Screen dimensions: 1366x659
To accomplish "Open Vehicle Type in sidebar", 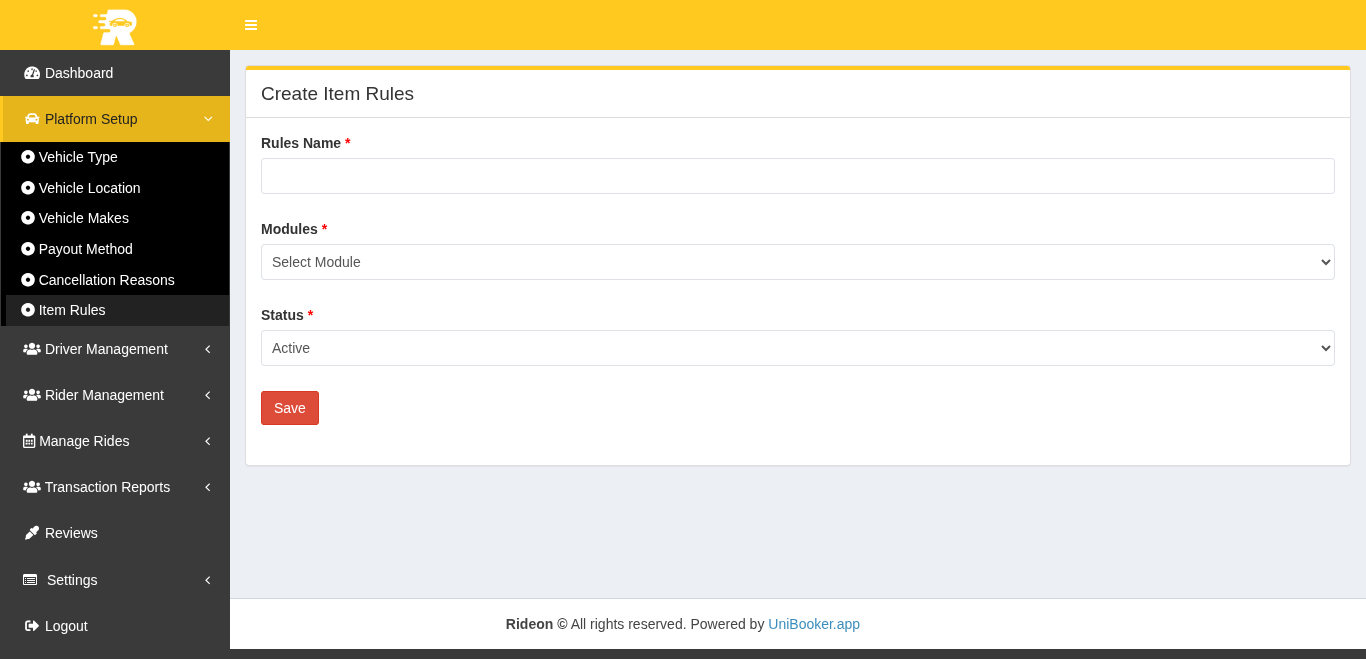I will click(78, 157).
